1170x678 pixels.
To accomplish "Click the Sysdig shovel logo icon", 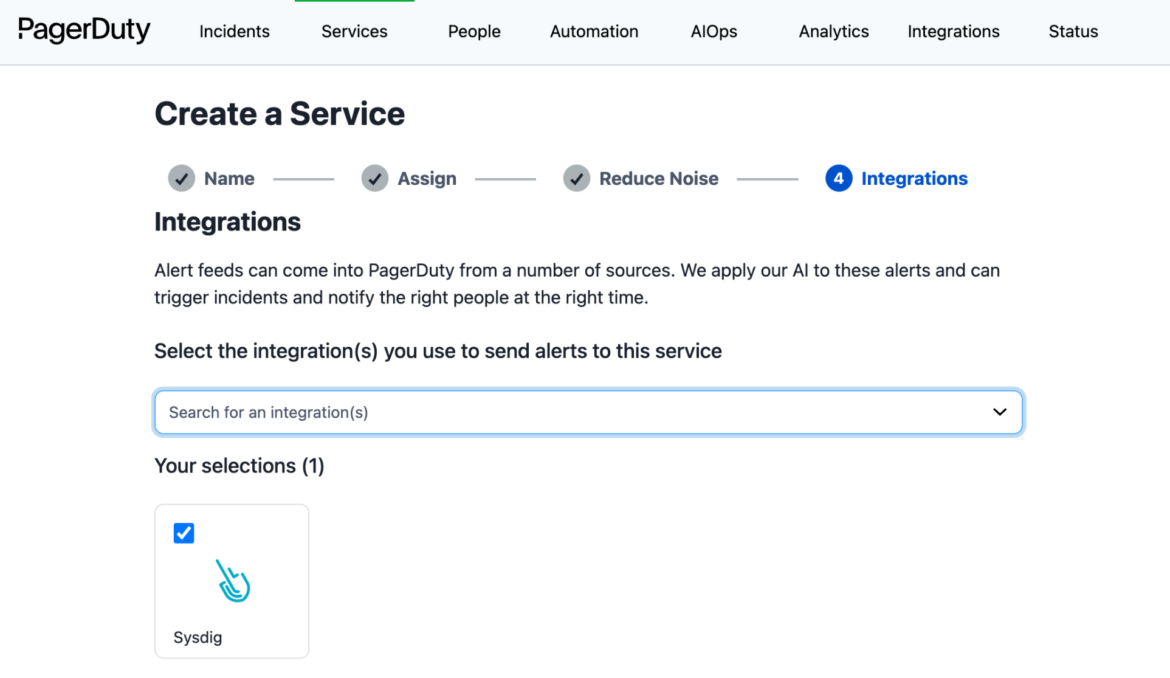I will coord(233,580).
